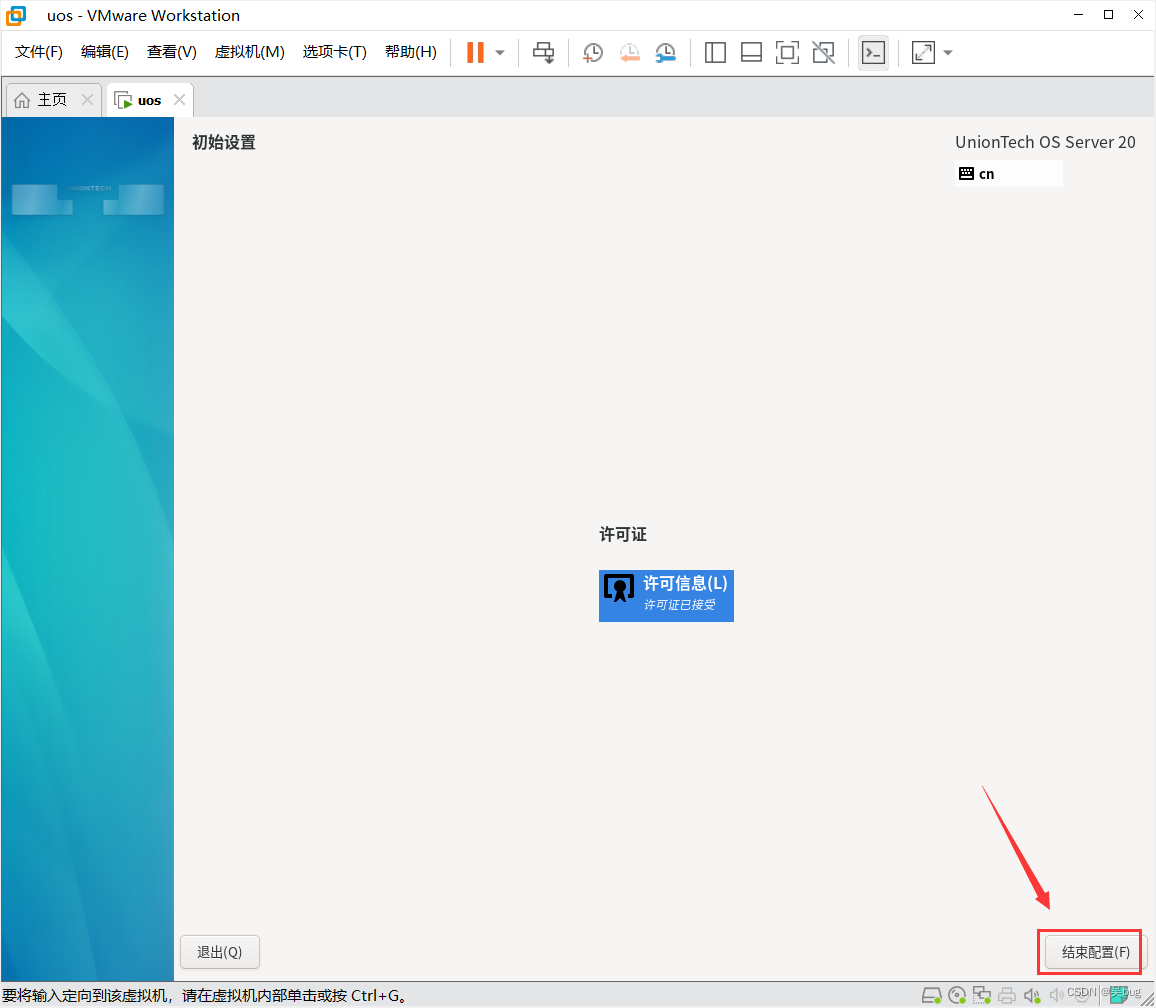Open the power options dropdown arrow

pos(500,52)
